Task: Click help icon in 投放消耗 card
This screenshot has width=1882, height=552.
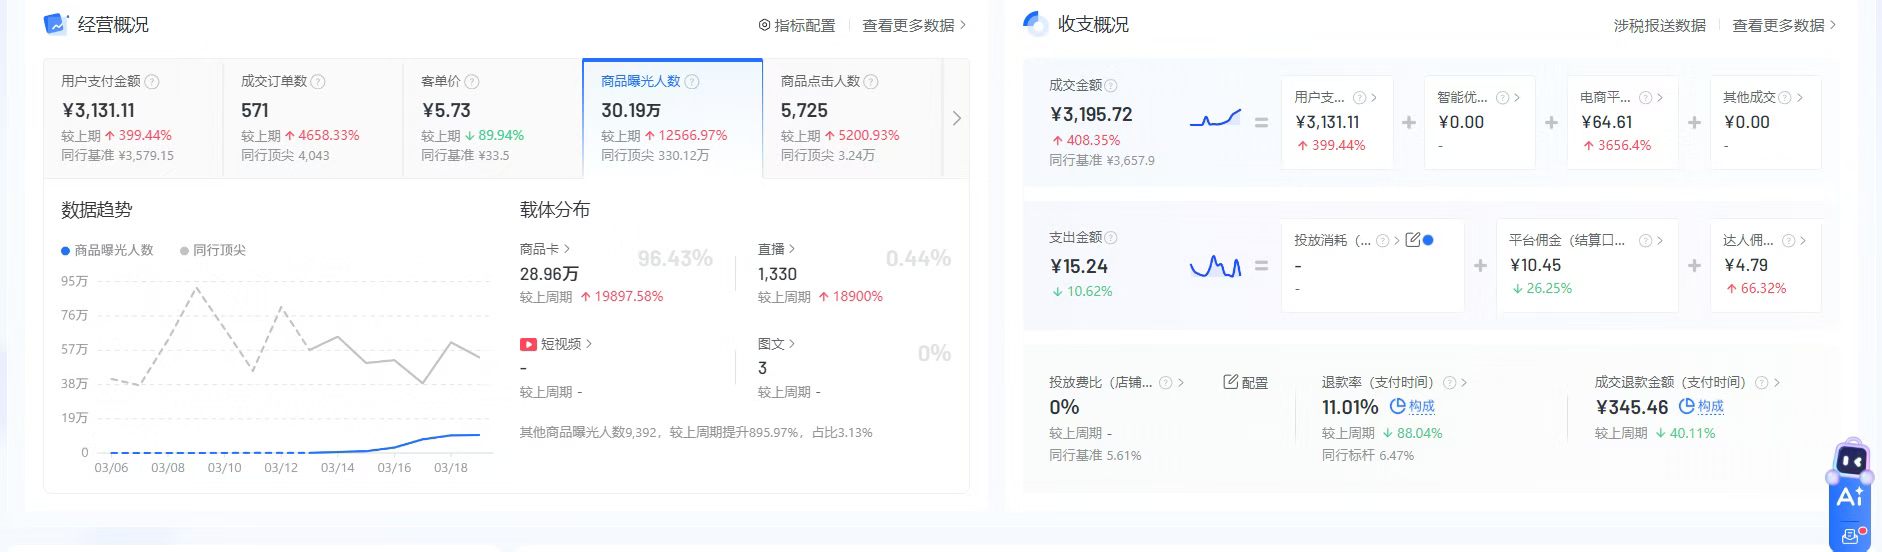Action: coord(1383,241)
